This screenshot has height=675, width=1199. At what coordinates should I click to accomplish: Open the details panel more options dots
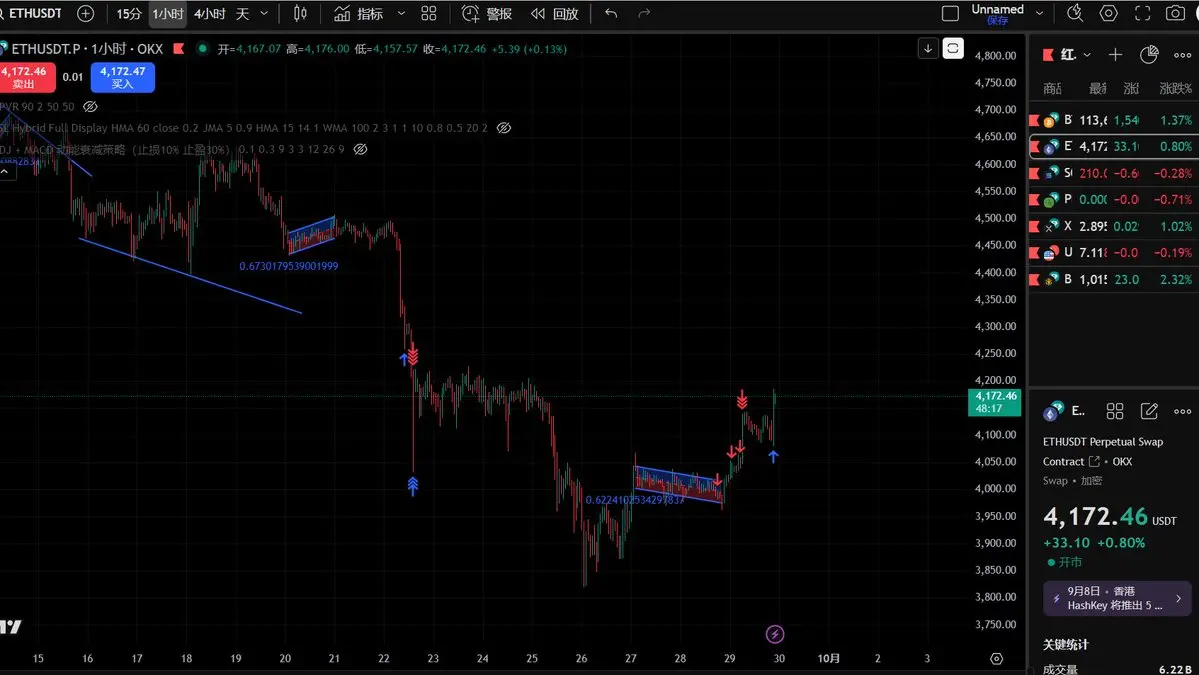pos(1182,411)
